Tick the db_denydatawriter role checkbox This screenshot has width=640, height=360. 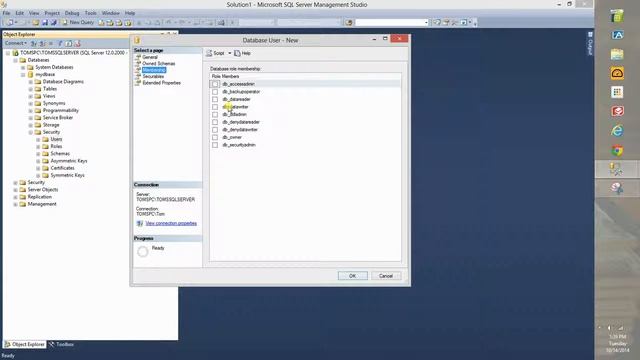215,130
